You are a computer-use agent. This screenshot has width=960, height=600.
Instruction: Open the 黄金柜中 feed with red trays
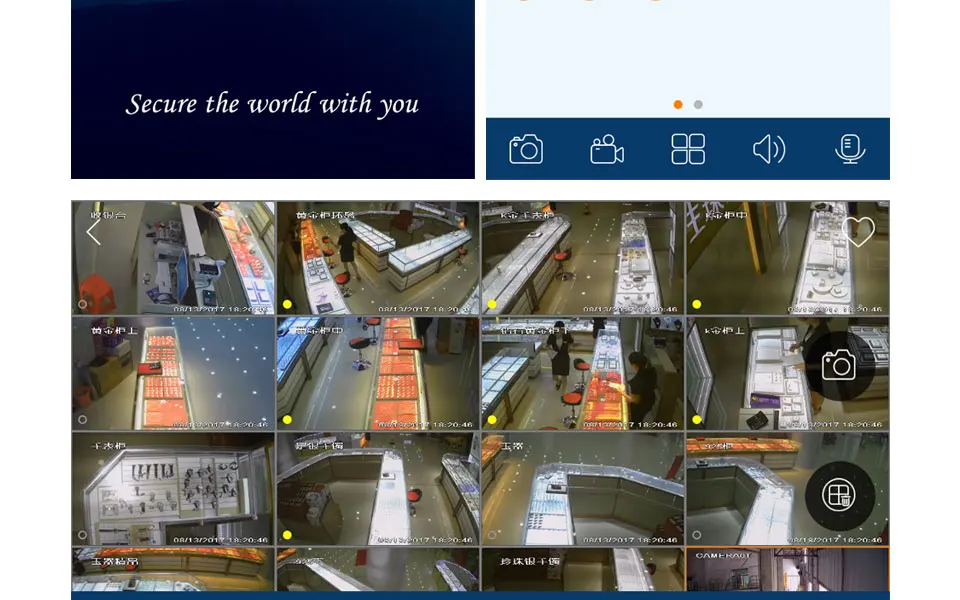click(x=378, y=373)
